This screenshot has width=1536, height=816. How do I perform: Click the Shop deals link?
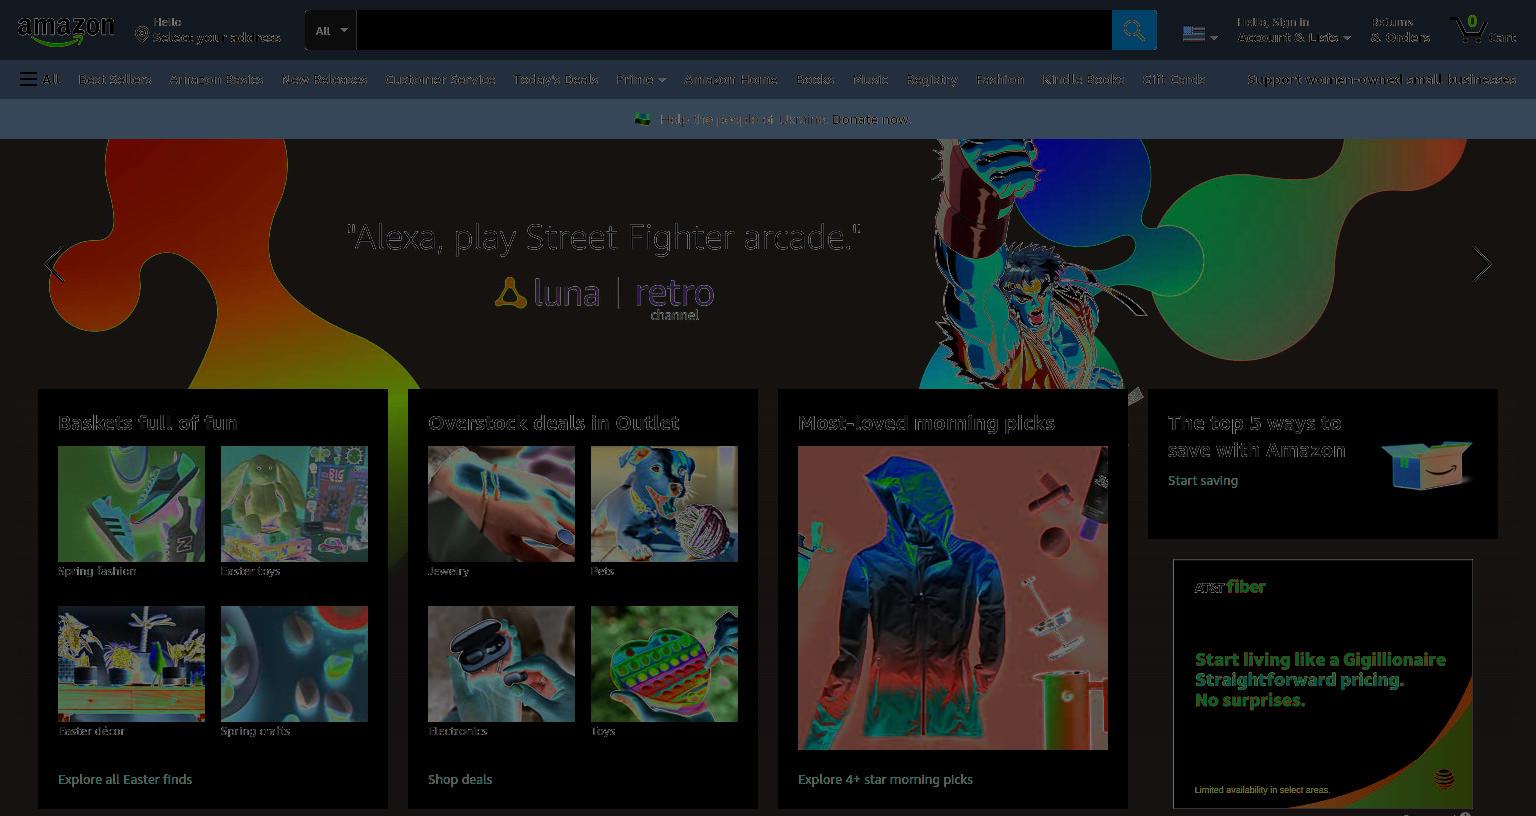tap(460, 779)
